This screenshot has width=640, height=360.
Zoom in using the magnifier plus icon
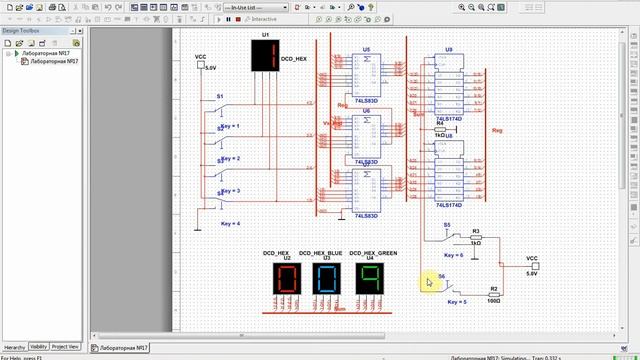tap(462, 7)
